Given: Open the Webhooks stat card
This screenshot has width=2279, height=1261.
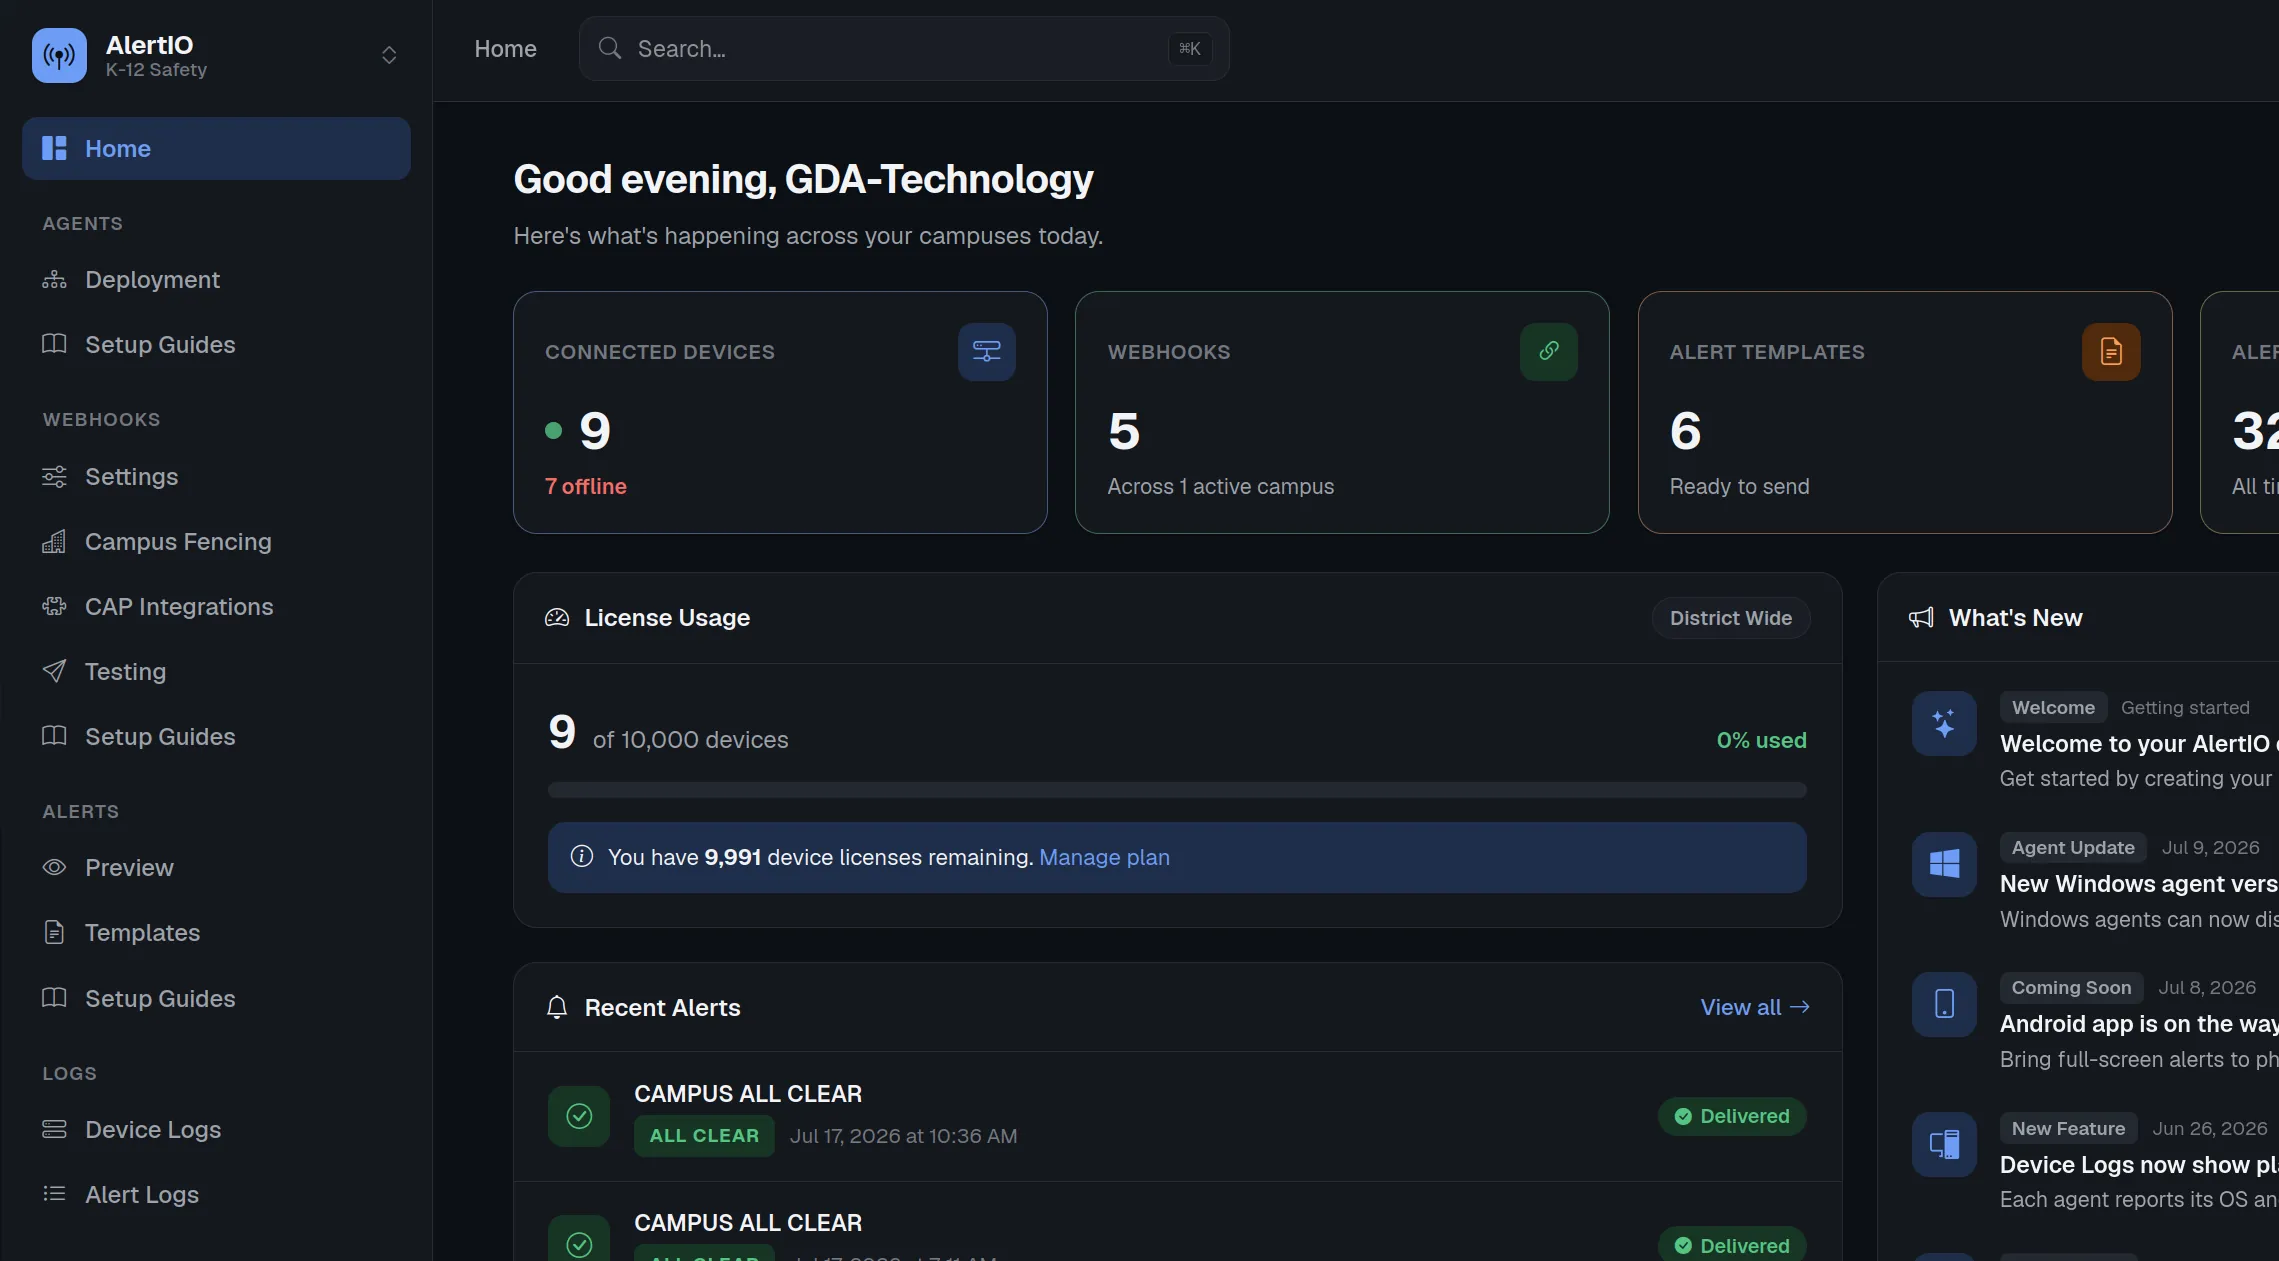Looking at the screenshot, I should point(1342,413).
